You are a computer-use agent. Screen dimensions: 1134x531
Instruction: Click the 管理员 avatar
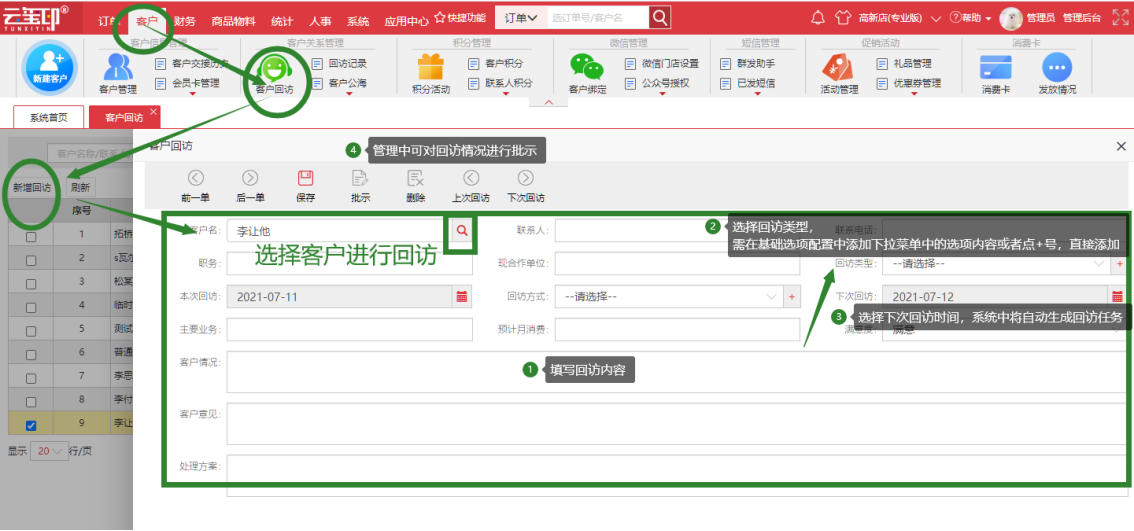[1010, 18]
